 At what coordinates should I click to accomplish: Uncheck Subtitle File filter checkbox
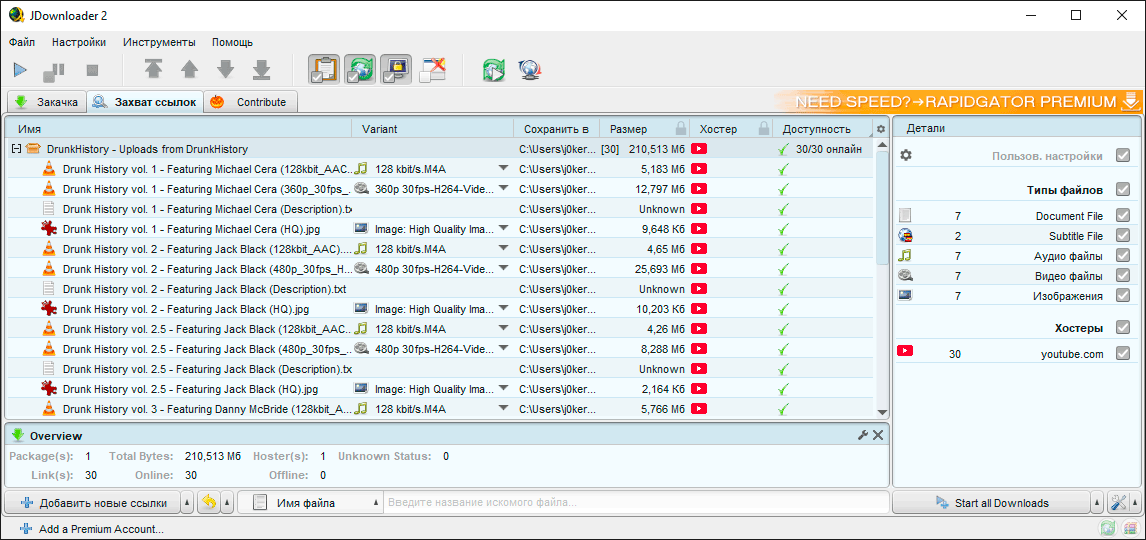pos(1123,236)
